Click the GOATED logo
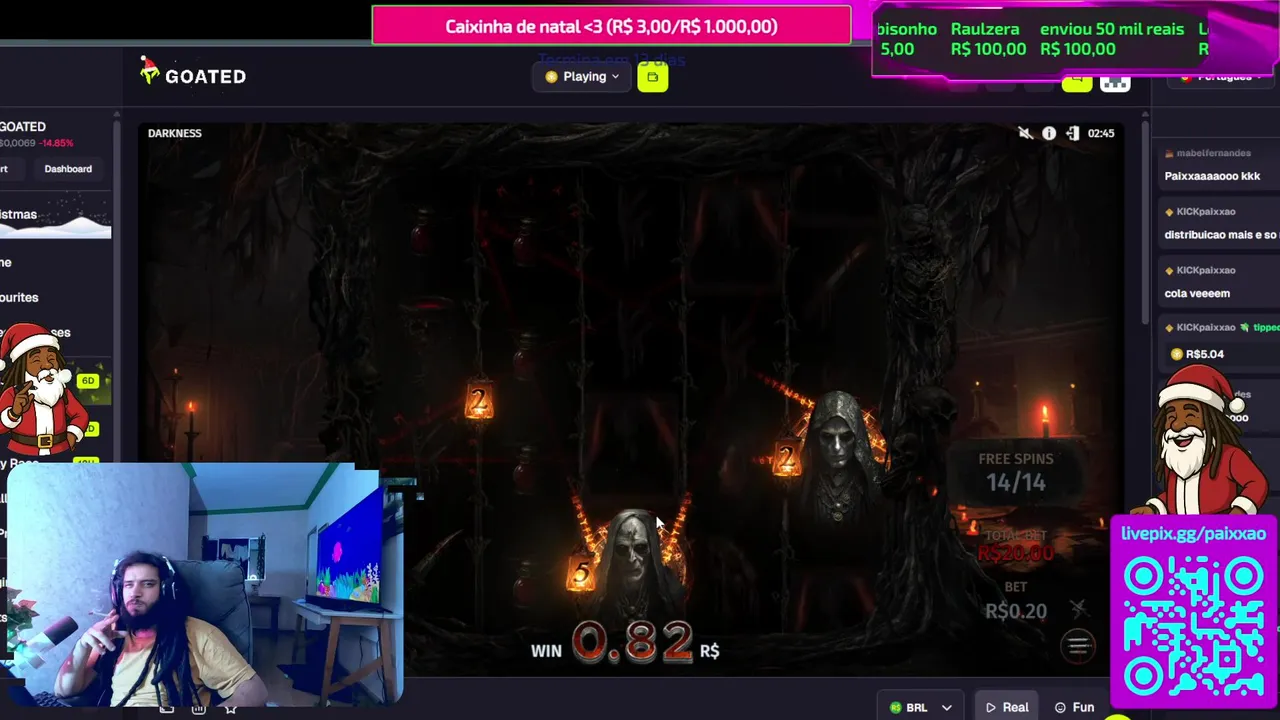This screenshot has height=720, width=1280. tap(193, 72)
